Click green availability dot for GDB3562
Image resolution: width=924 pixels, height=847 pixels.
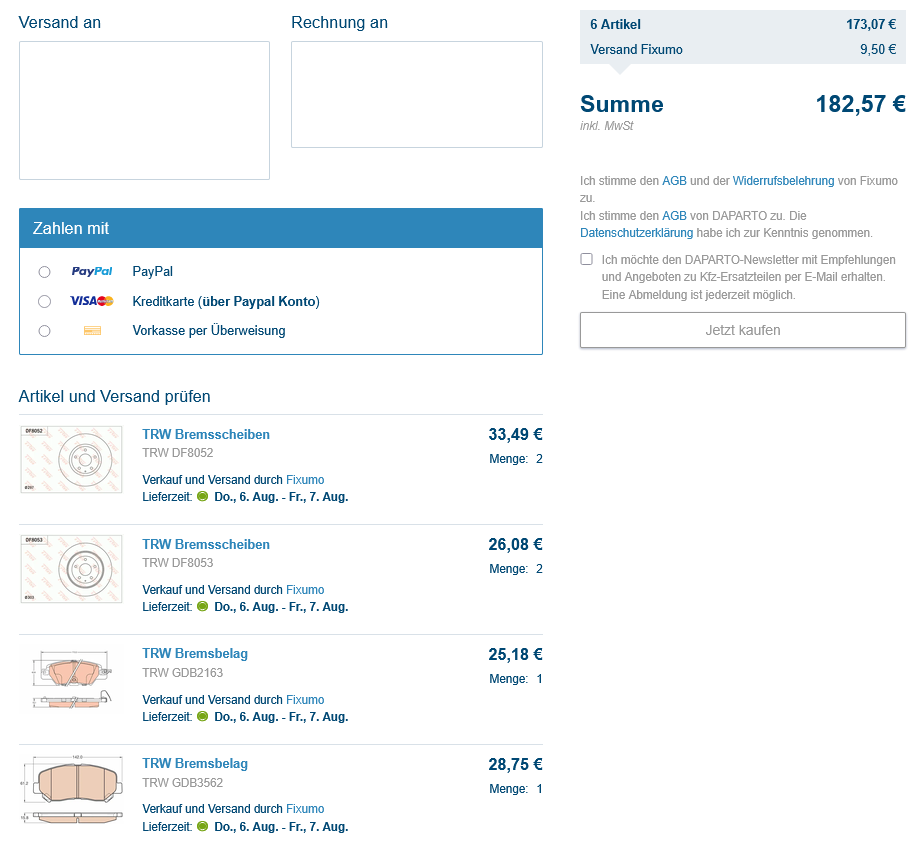point(203,826)
